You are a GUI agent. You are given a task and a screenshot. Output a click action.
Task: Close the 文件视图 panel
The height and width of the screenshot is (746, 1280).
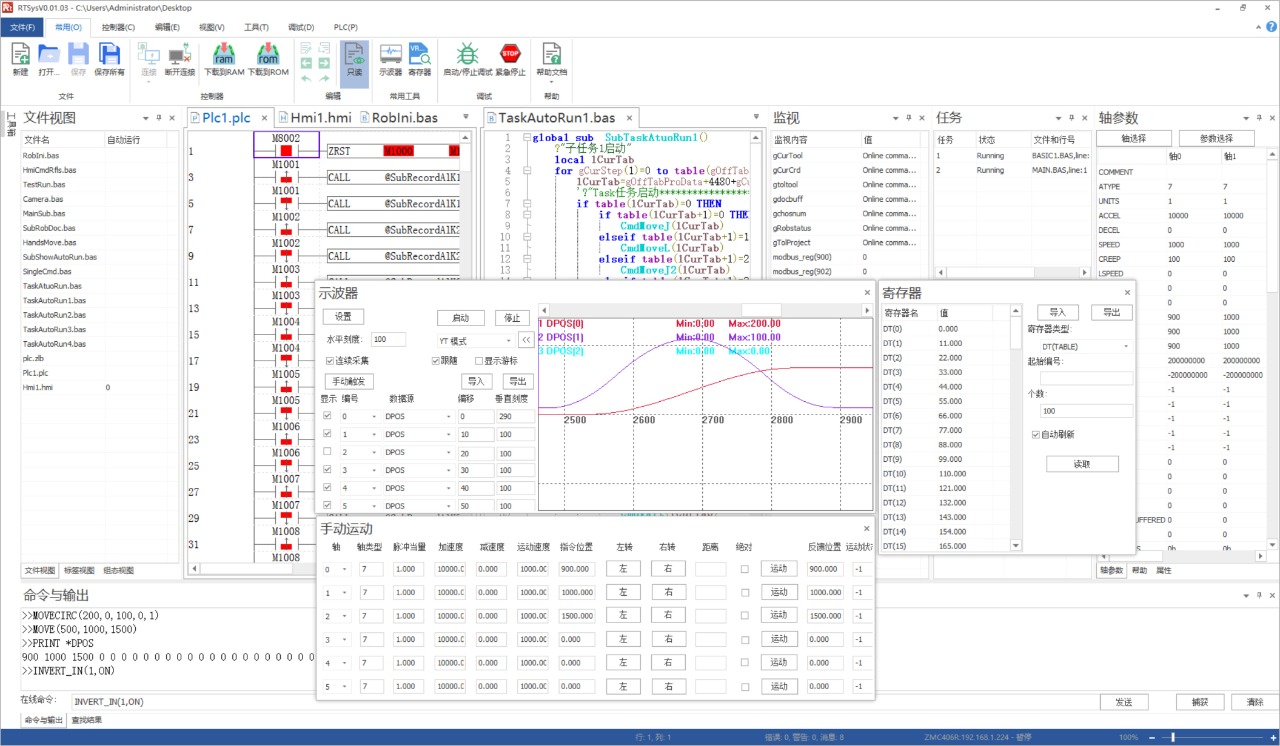(174, 118)
